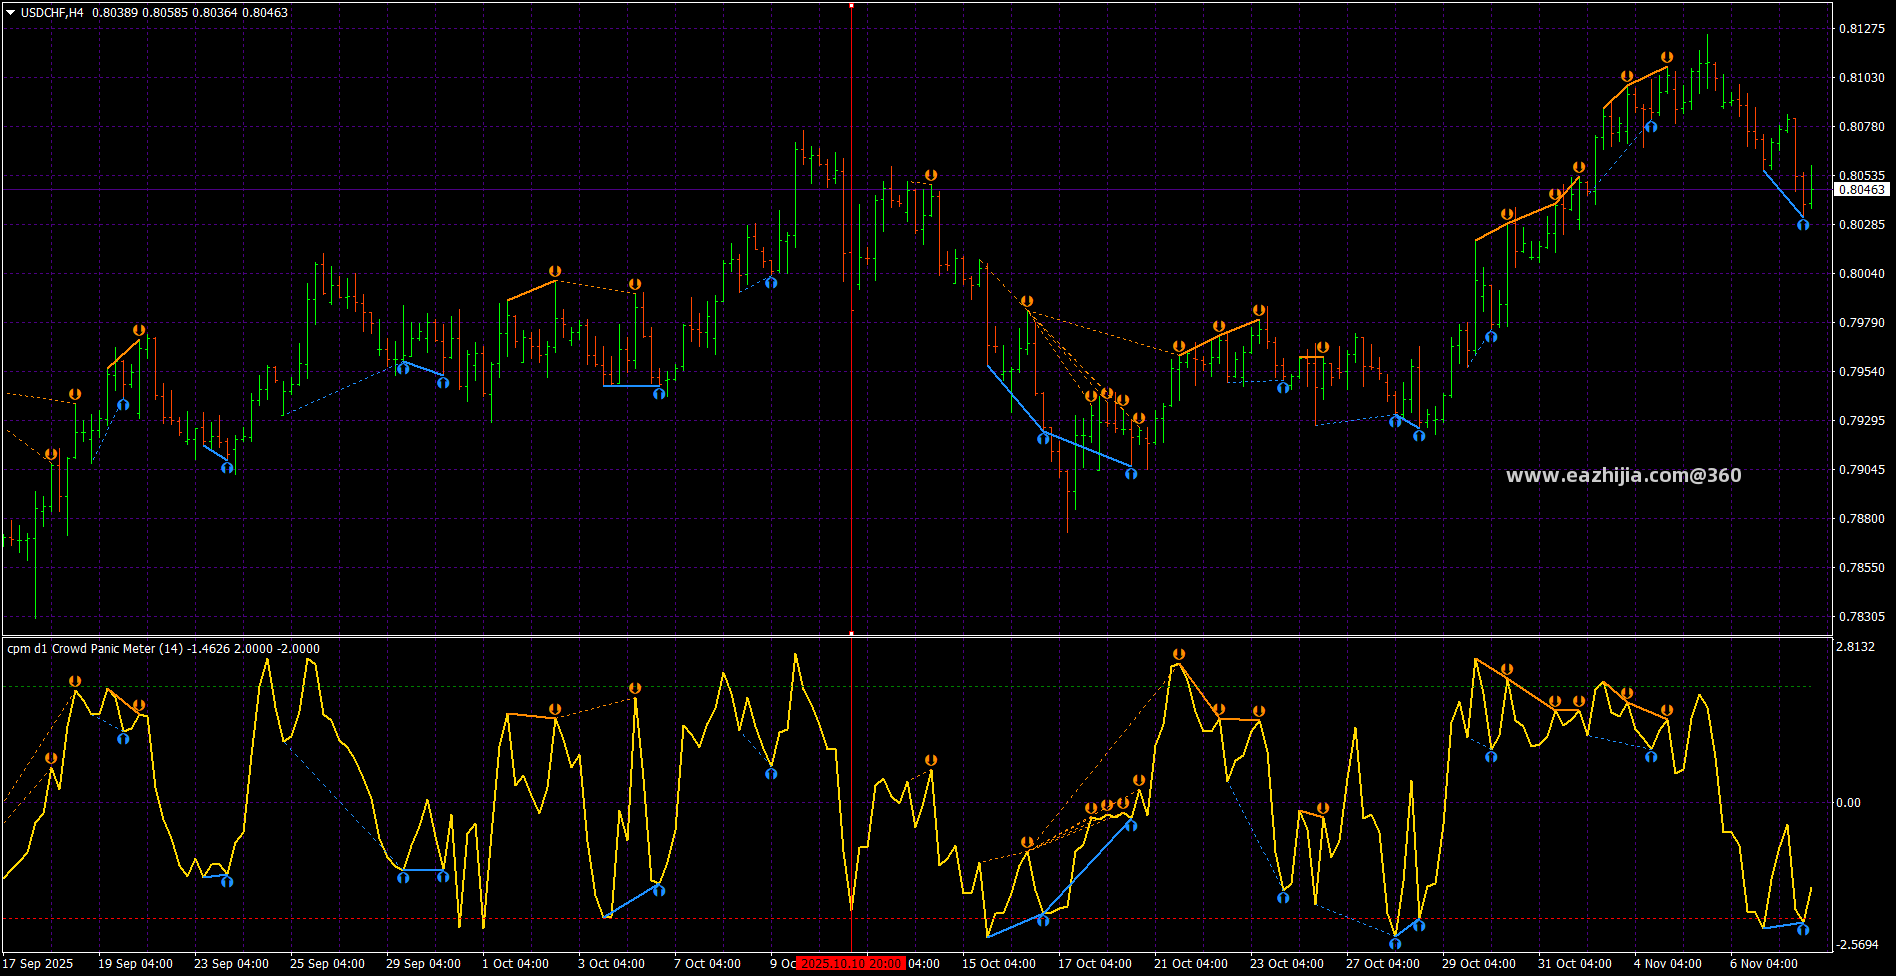This screenshot has width=1896, height=976.
Task: Click the price scale label 0.80040
Action: click(x=1862, y=274)
